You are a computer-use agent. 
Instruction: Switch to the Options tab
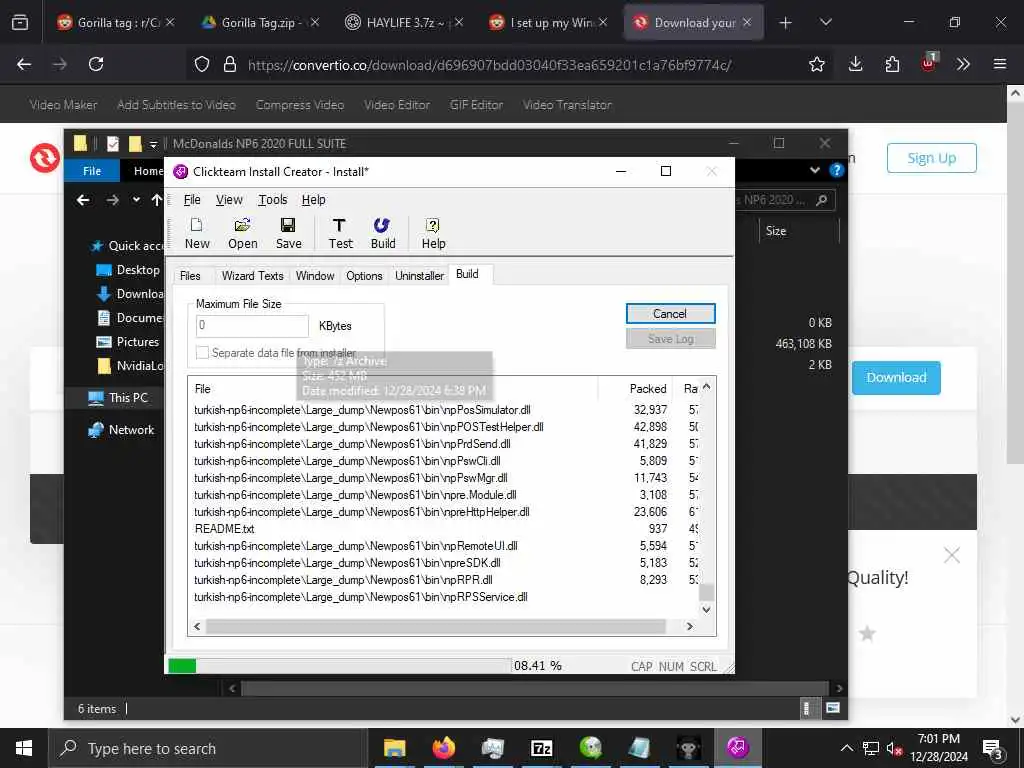(x=364, y=276)
